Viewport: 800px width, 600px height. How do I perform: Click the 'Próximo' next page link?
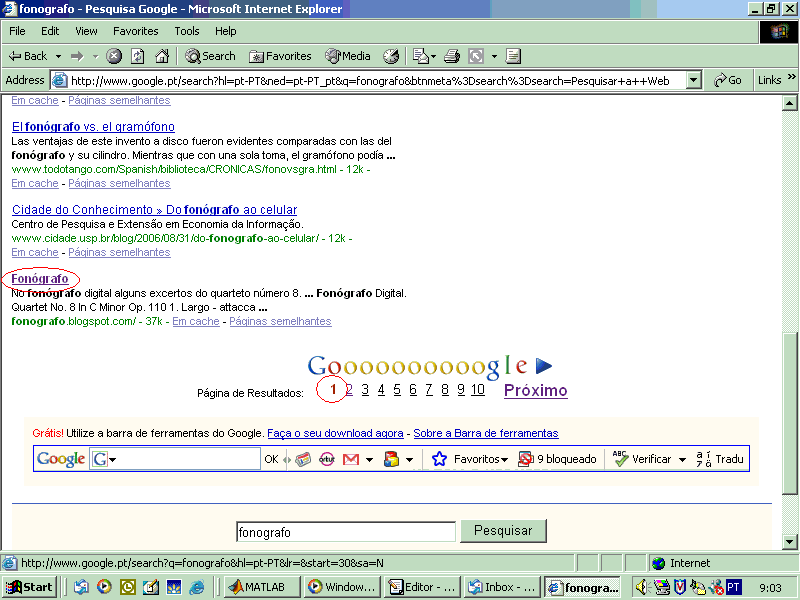coord(536,390)
